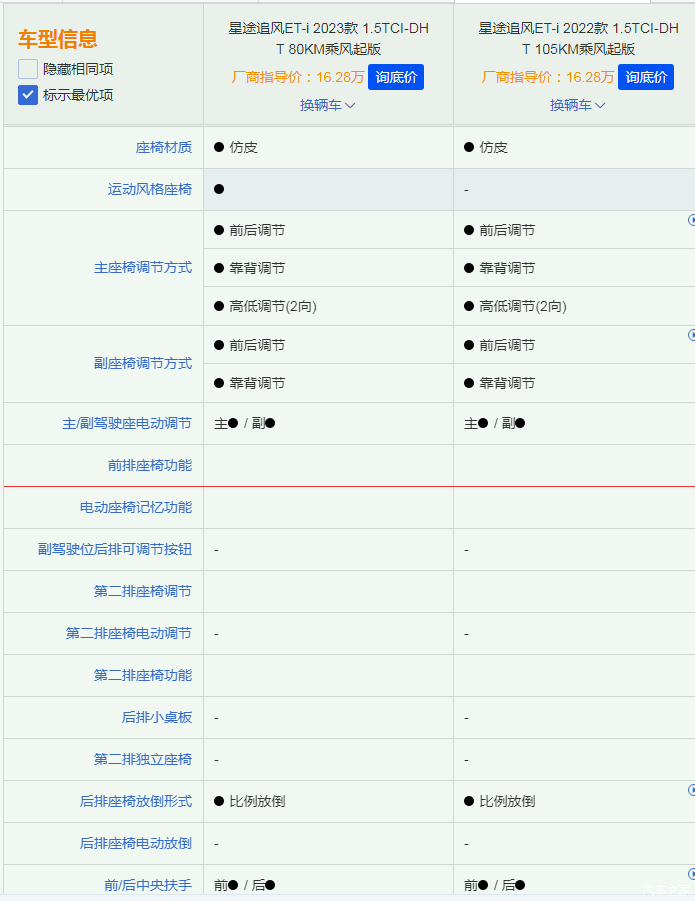Click the 车型信息 heading
Viewport: 695px width, 901px height.
(x=57, y=39)
